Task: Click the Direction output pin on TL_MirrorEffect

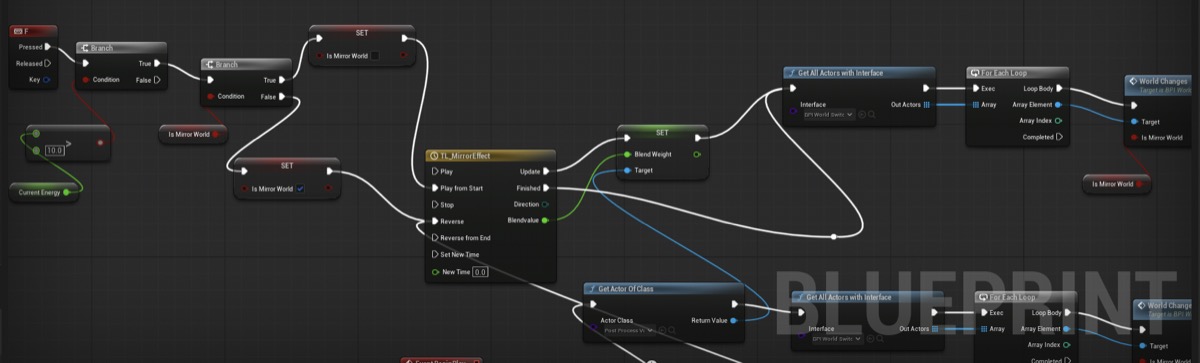Action: pyautogui.click(x=545, y=204)
